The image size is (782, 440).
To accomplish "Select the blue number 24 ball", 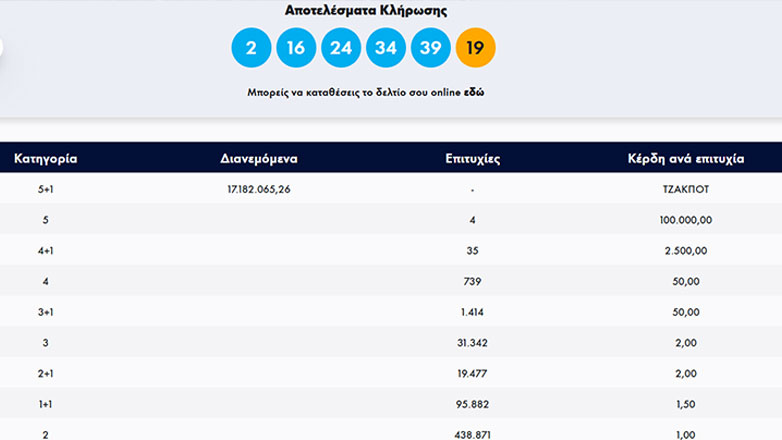I will (x=340, y=47).
